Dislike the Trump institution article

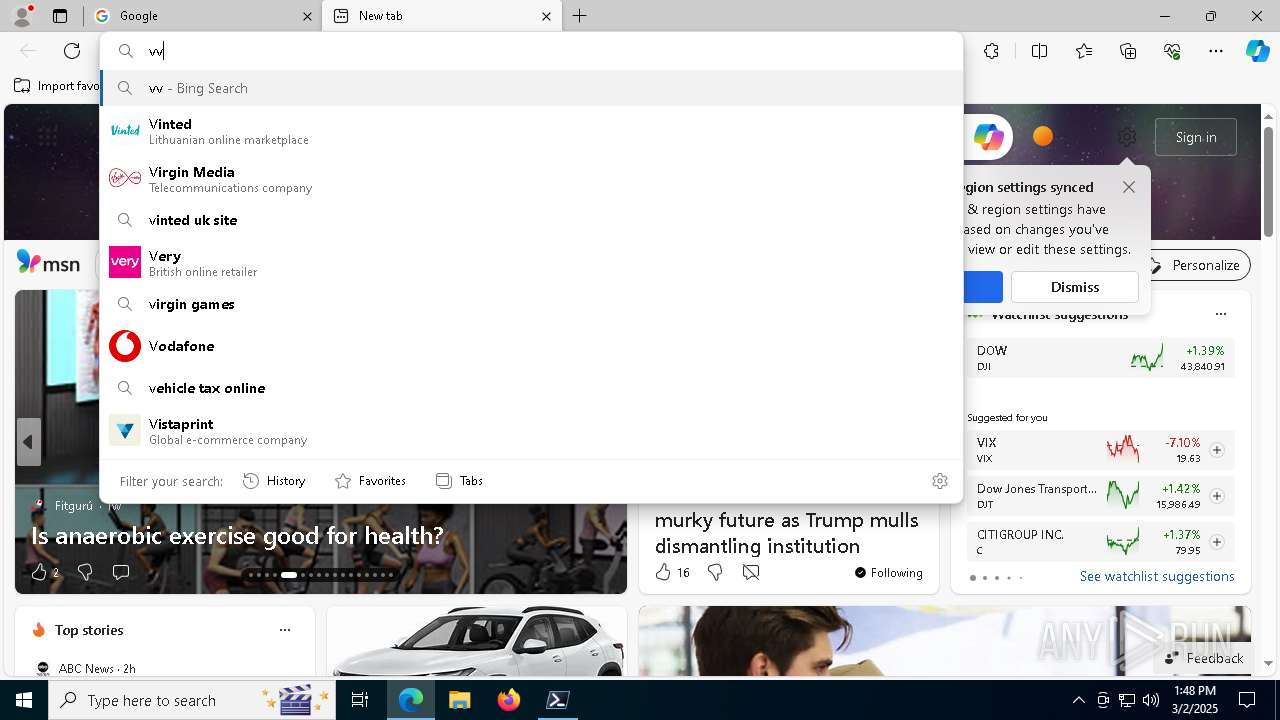point(714,572)
